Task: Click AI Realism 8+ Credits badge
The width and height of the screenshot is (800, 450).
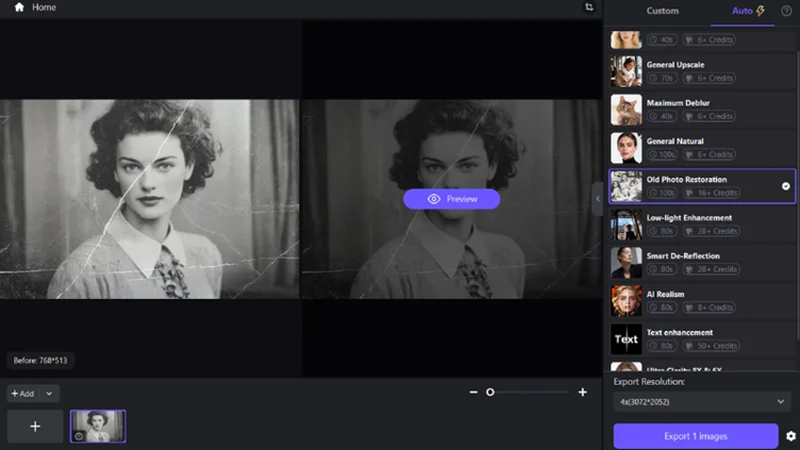Action: click(x=709, y=308)
